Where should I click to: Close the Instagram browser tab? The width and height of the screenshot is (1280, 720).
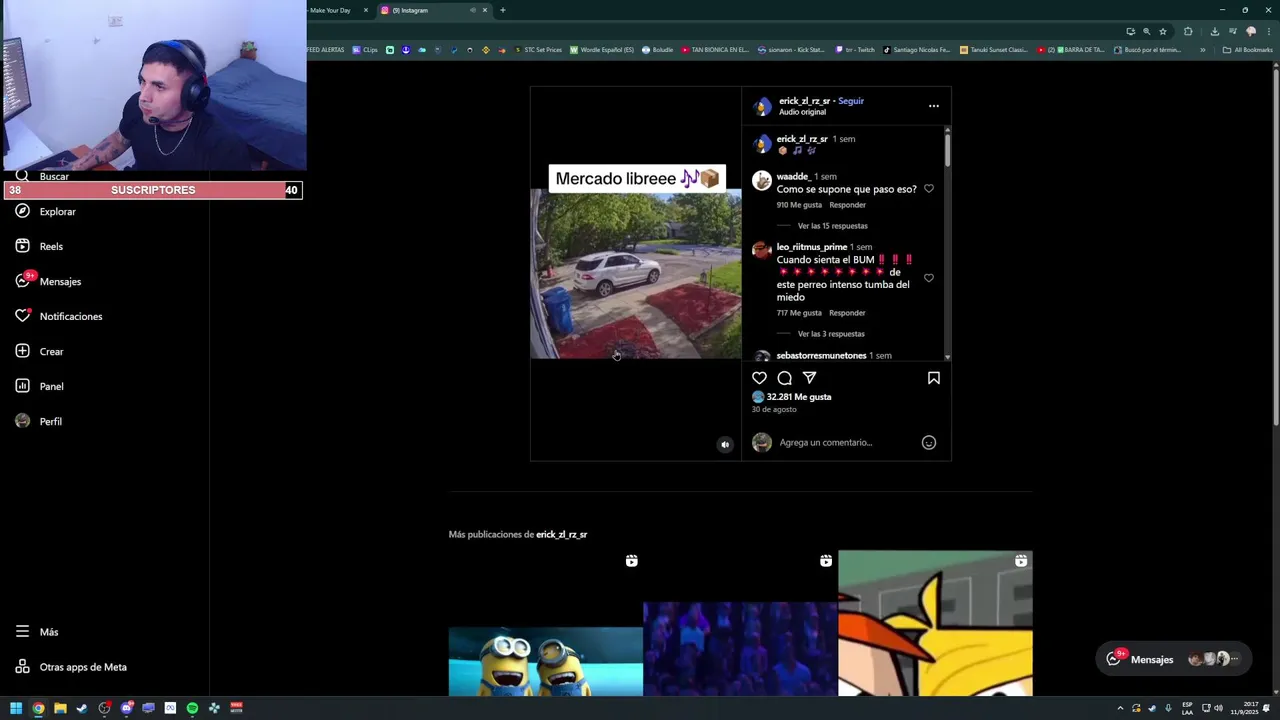click(485, 10)
